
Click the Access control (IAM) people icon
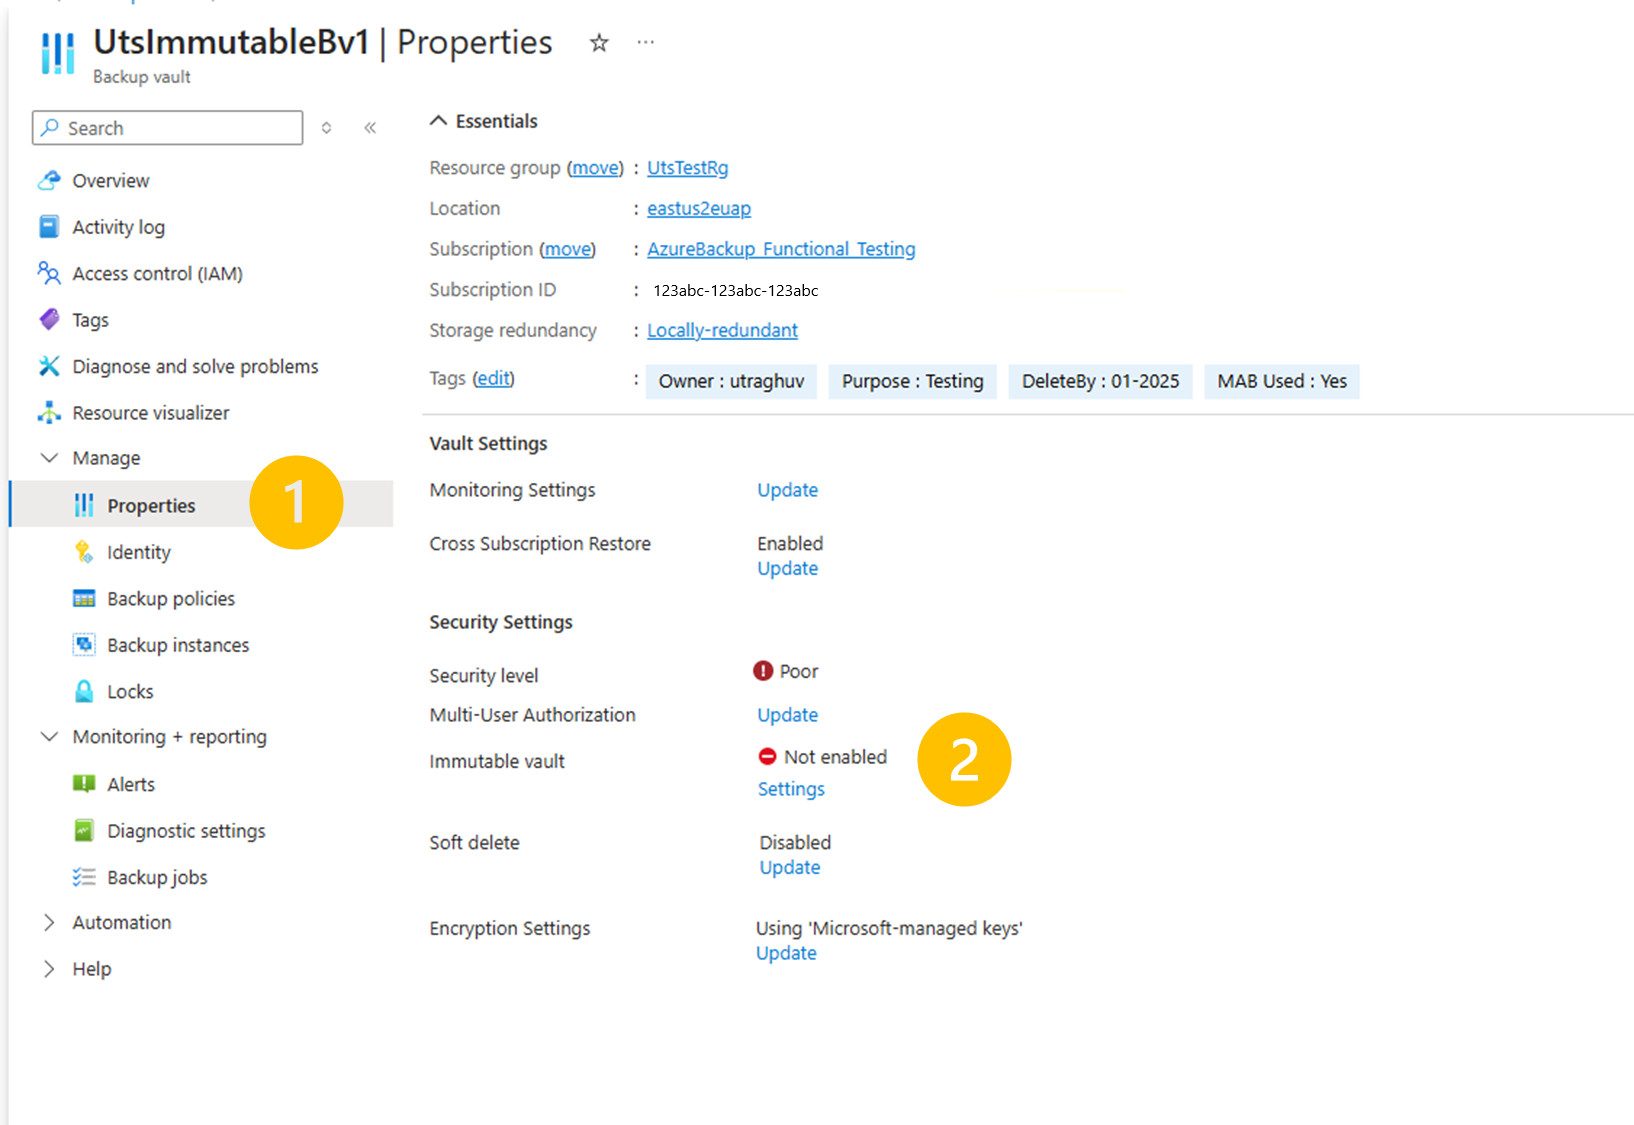point(49,273)
